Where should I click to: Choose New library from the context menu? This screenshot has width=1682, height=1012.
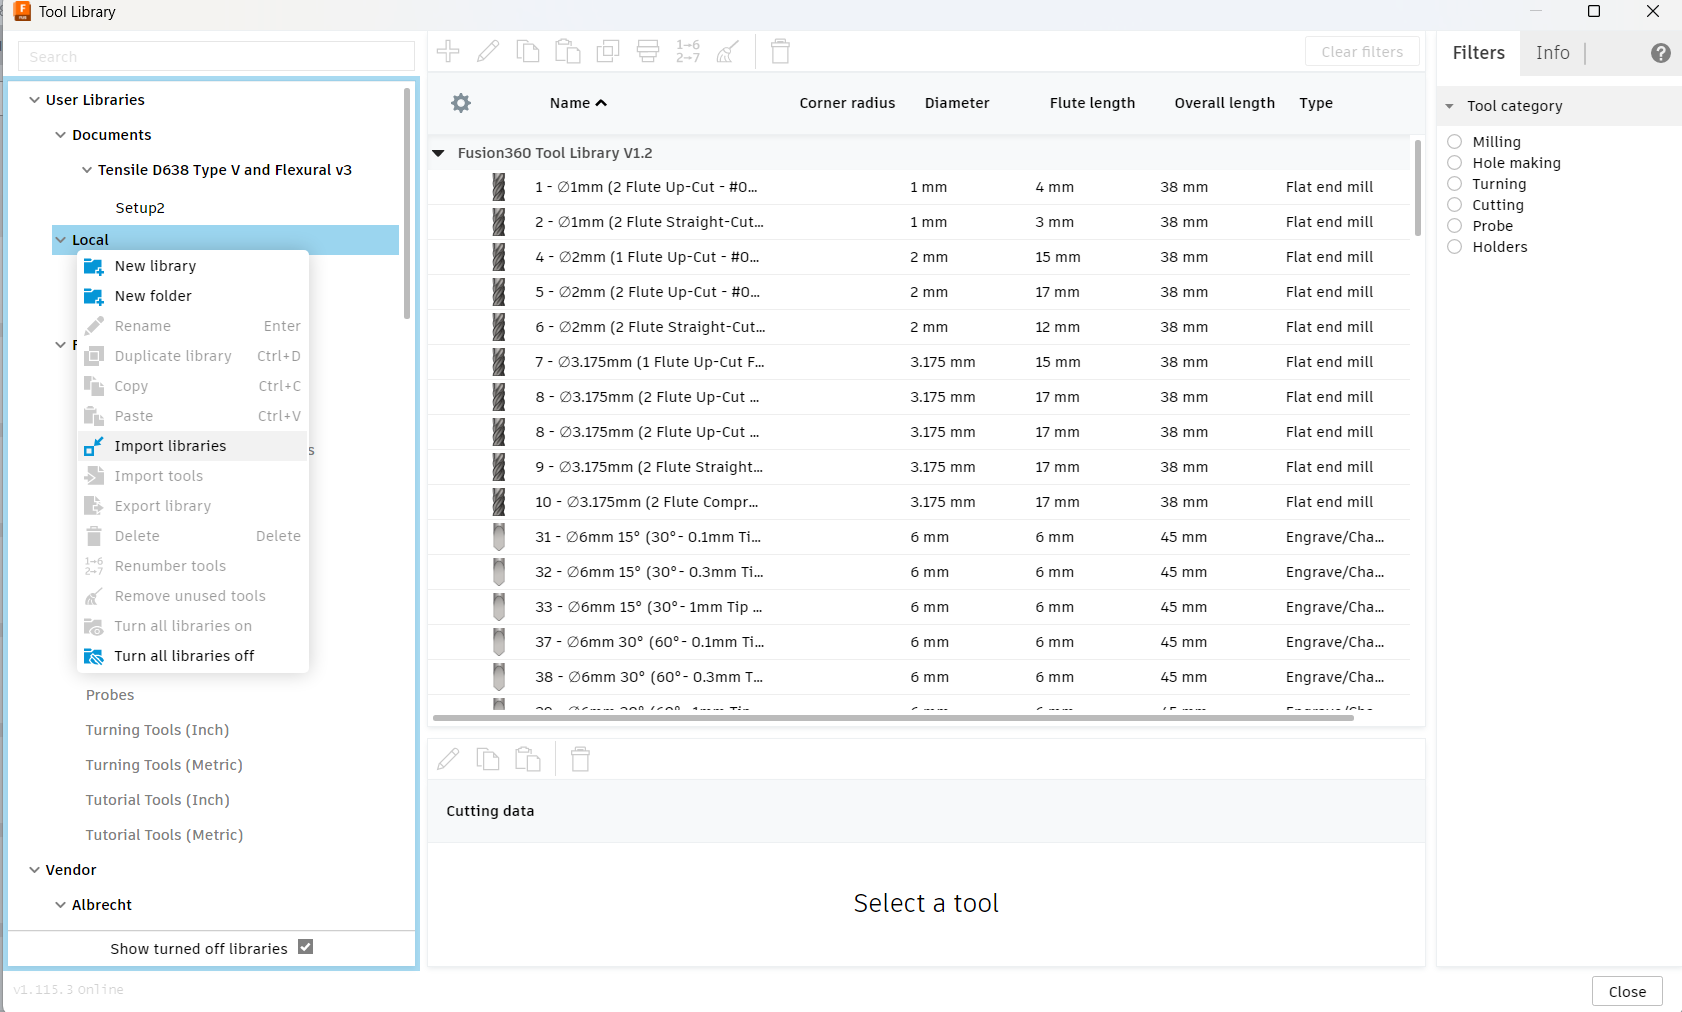[x=193, y=266]
